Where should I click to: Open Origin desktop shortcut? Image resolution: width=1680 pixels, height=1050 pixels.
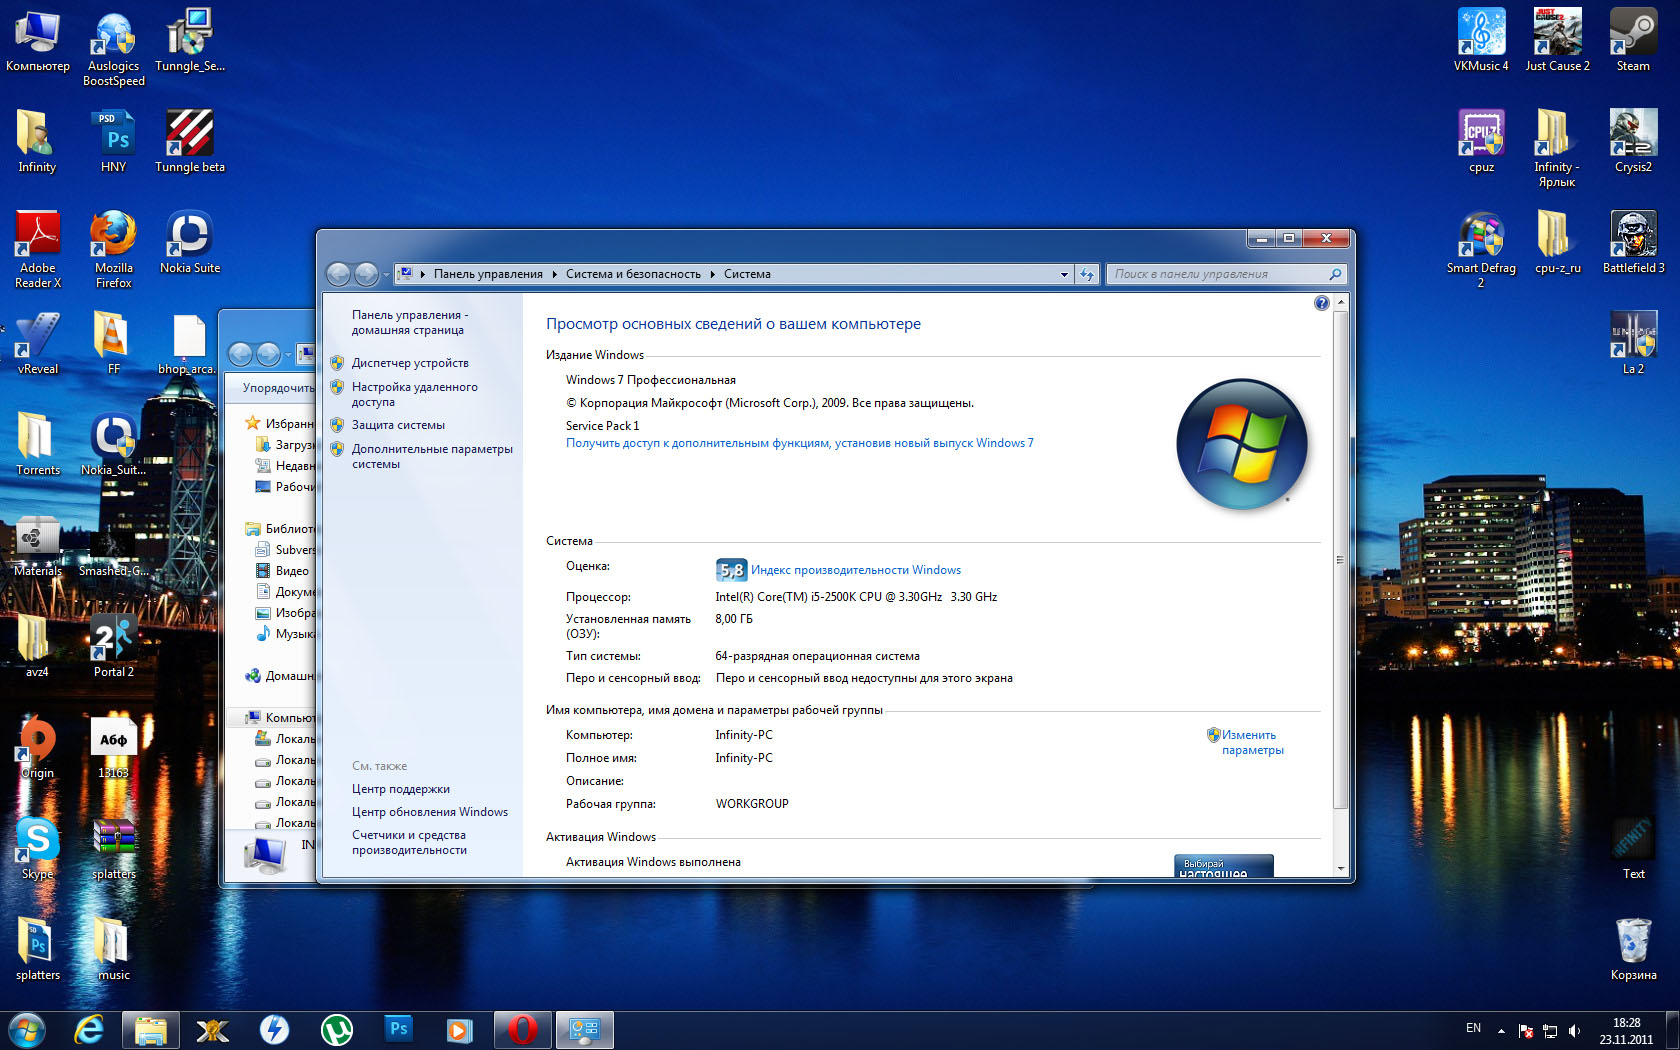(37, 747)
